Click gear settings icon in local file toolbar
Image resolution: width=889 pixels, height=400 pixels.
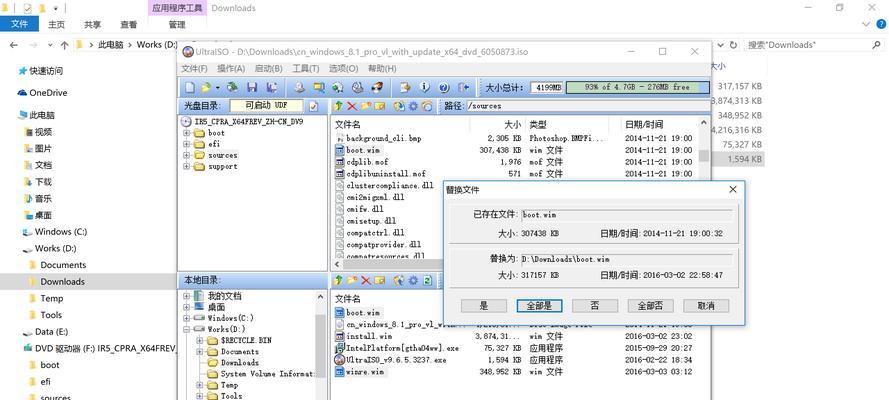(413, 280)
